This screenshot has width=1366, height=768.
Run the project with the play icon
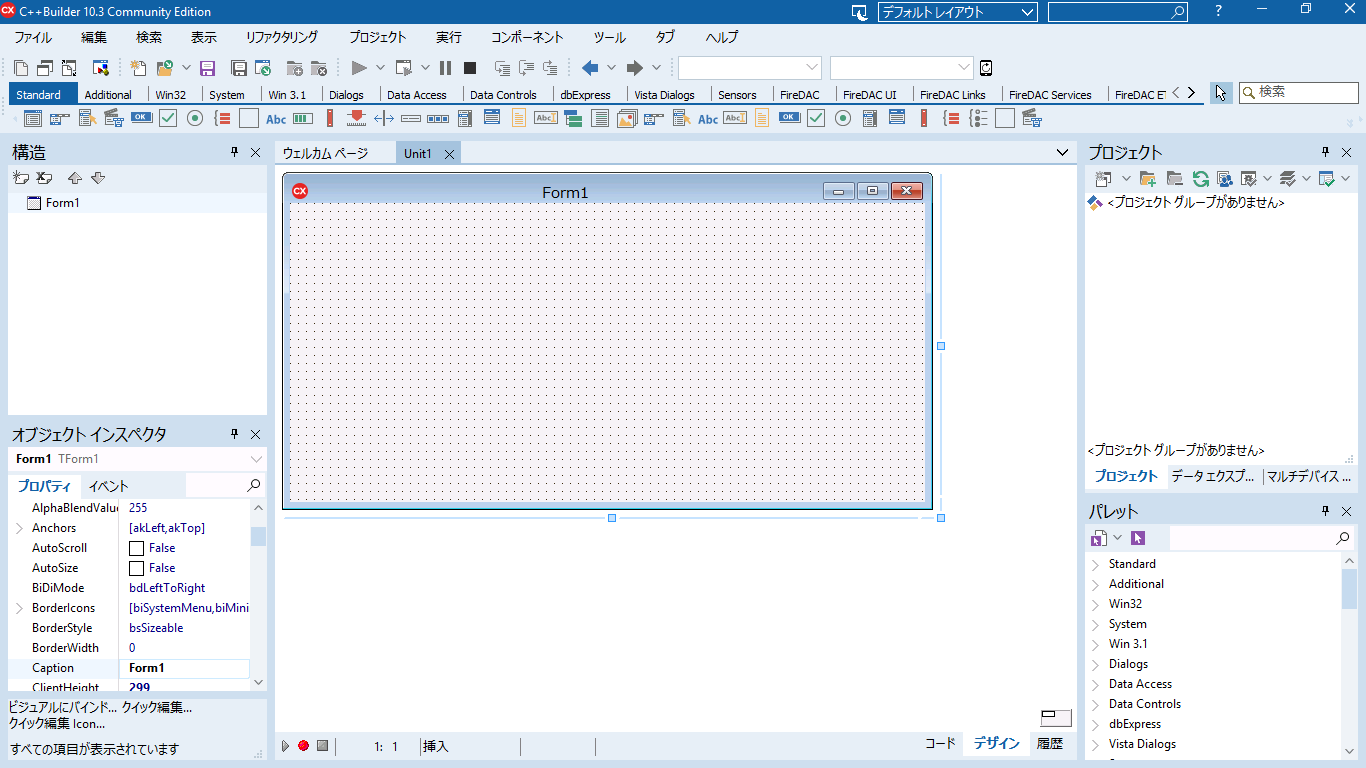pyautogui.click(x=359, y=68)
